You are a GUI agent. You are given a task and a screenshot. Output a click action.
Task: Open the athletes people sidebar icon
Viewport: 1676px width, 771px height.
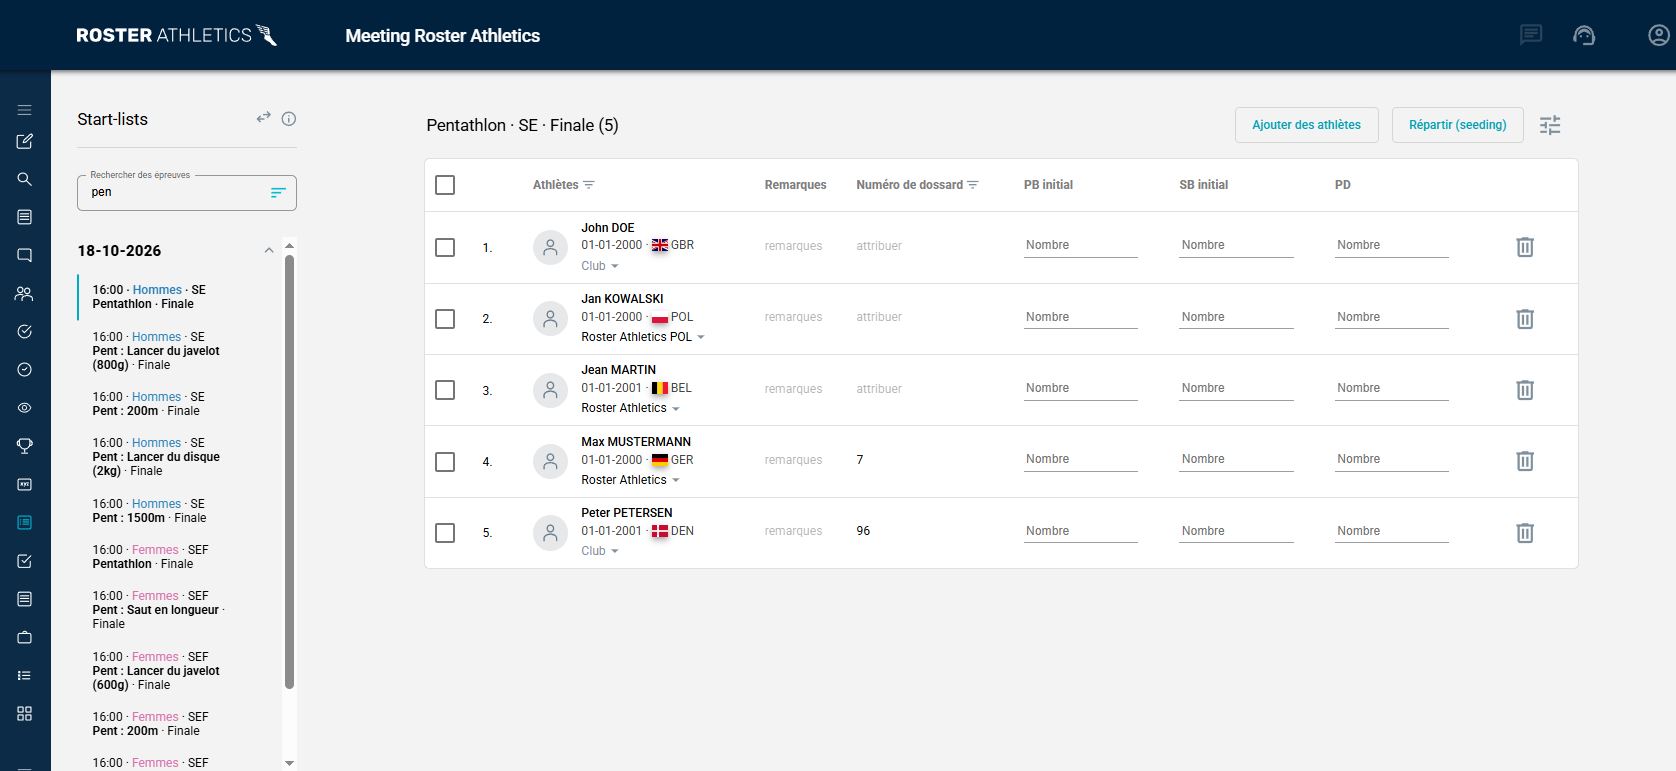tap(25, 294)
